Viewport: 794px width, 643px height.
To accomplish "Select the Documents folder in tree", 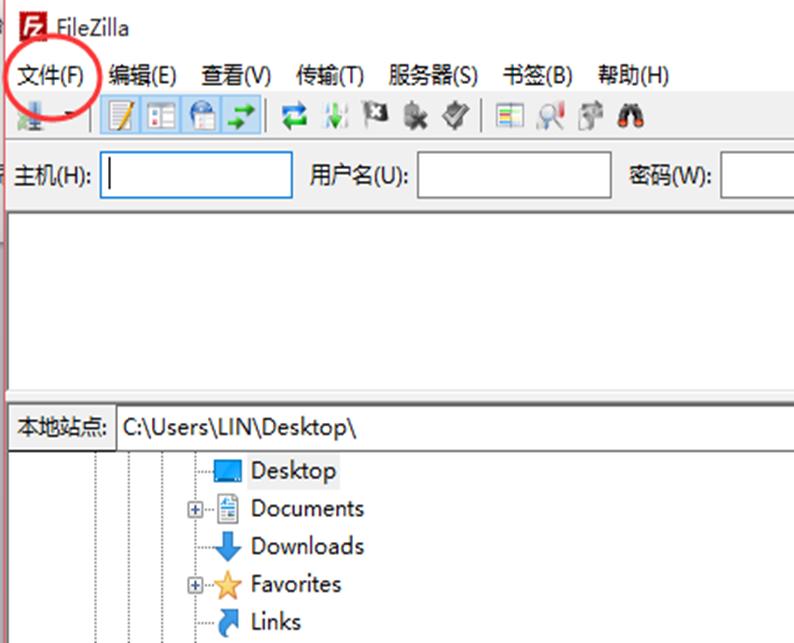I will [x=307, y=508].
